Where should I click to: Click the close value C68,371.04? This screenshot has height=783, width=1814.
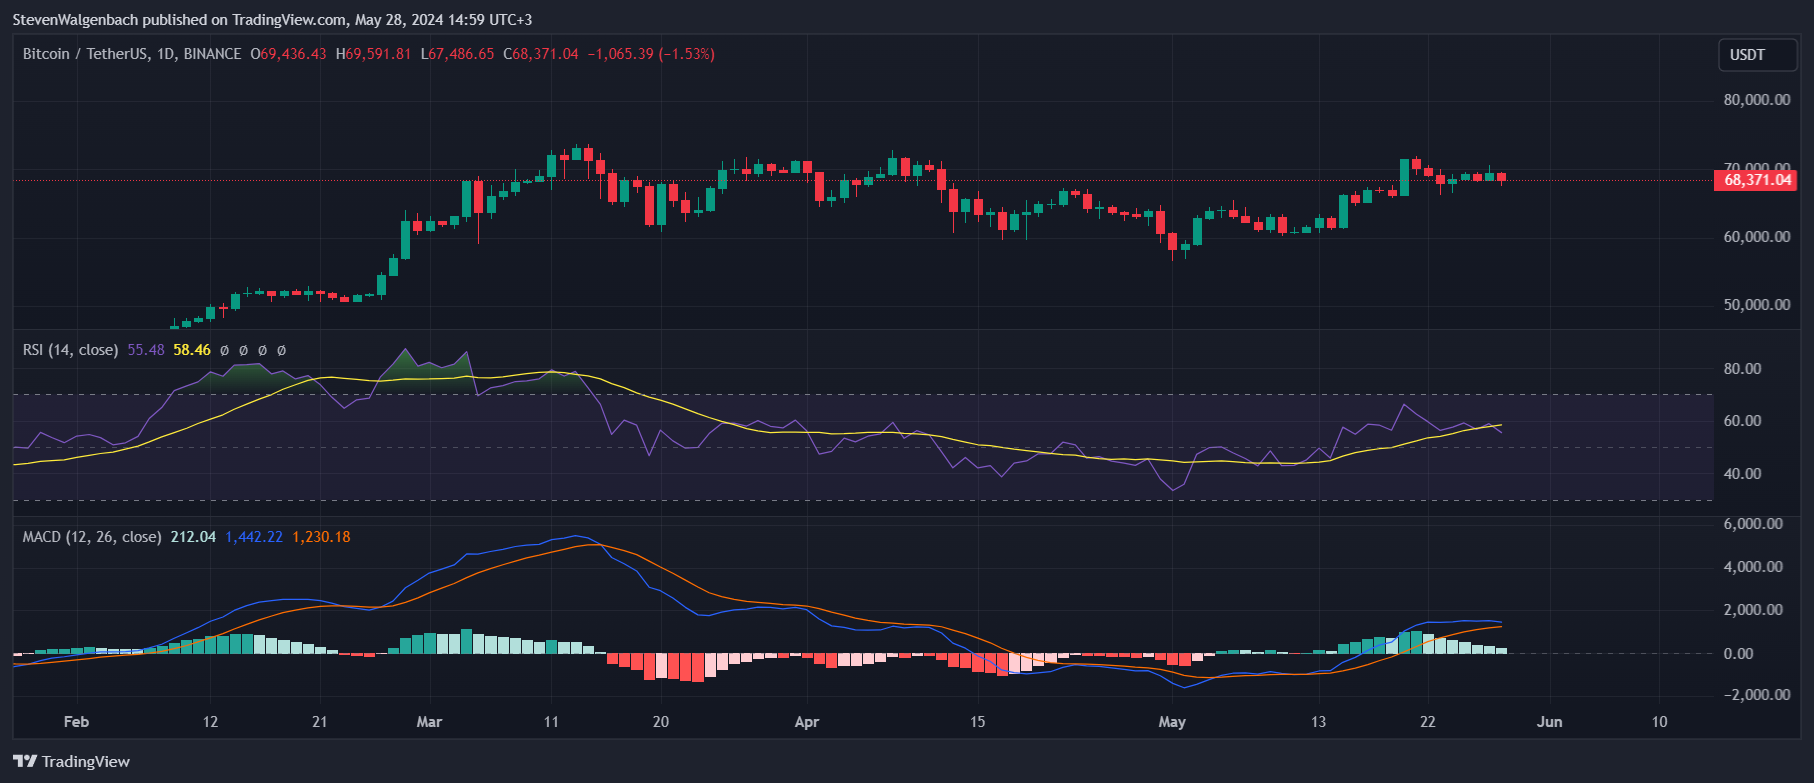(x=541, y=54)
